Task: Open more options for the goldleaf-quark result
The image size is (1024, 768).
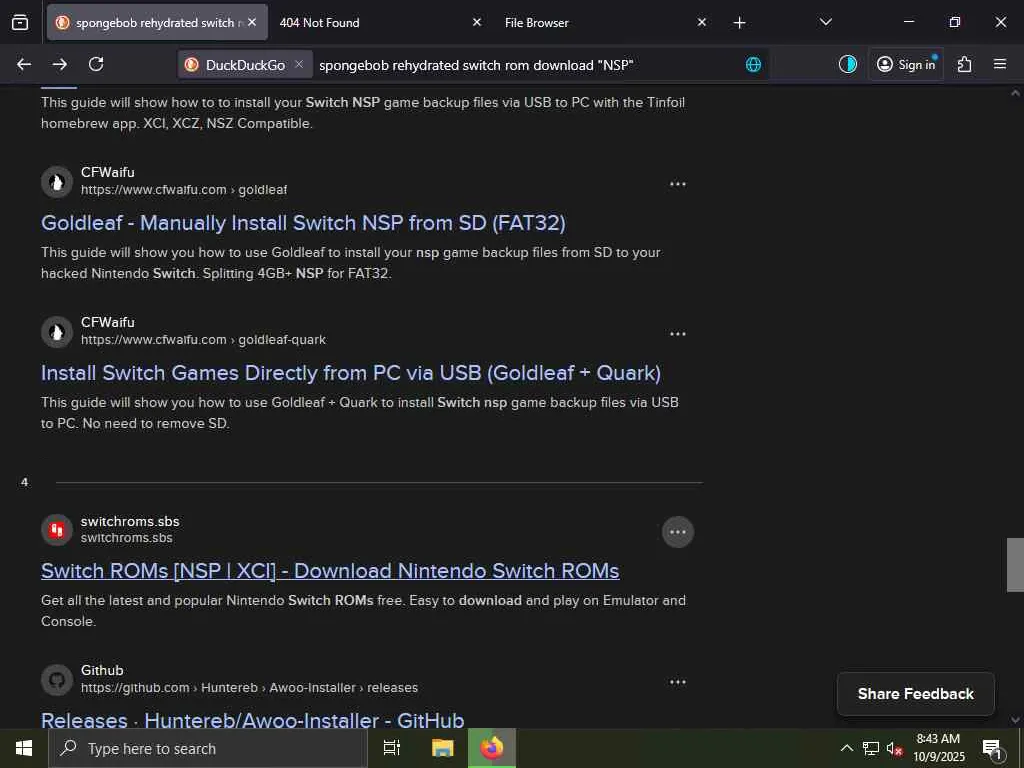Action: [x=678, y=334]
